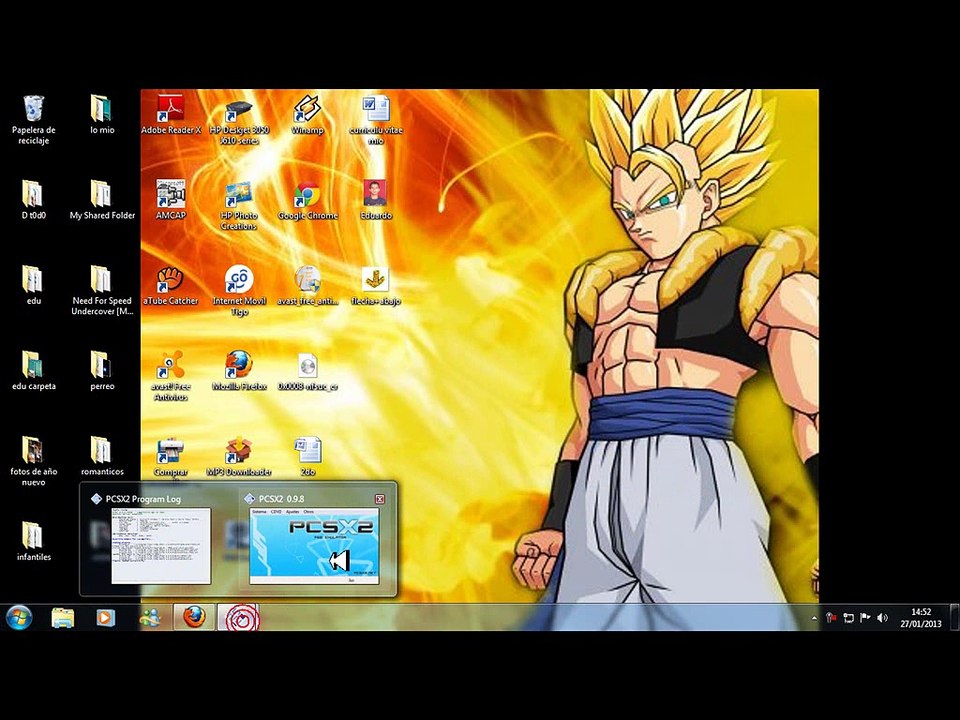Click the PCSX2 taskbar button

(239, 617)
